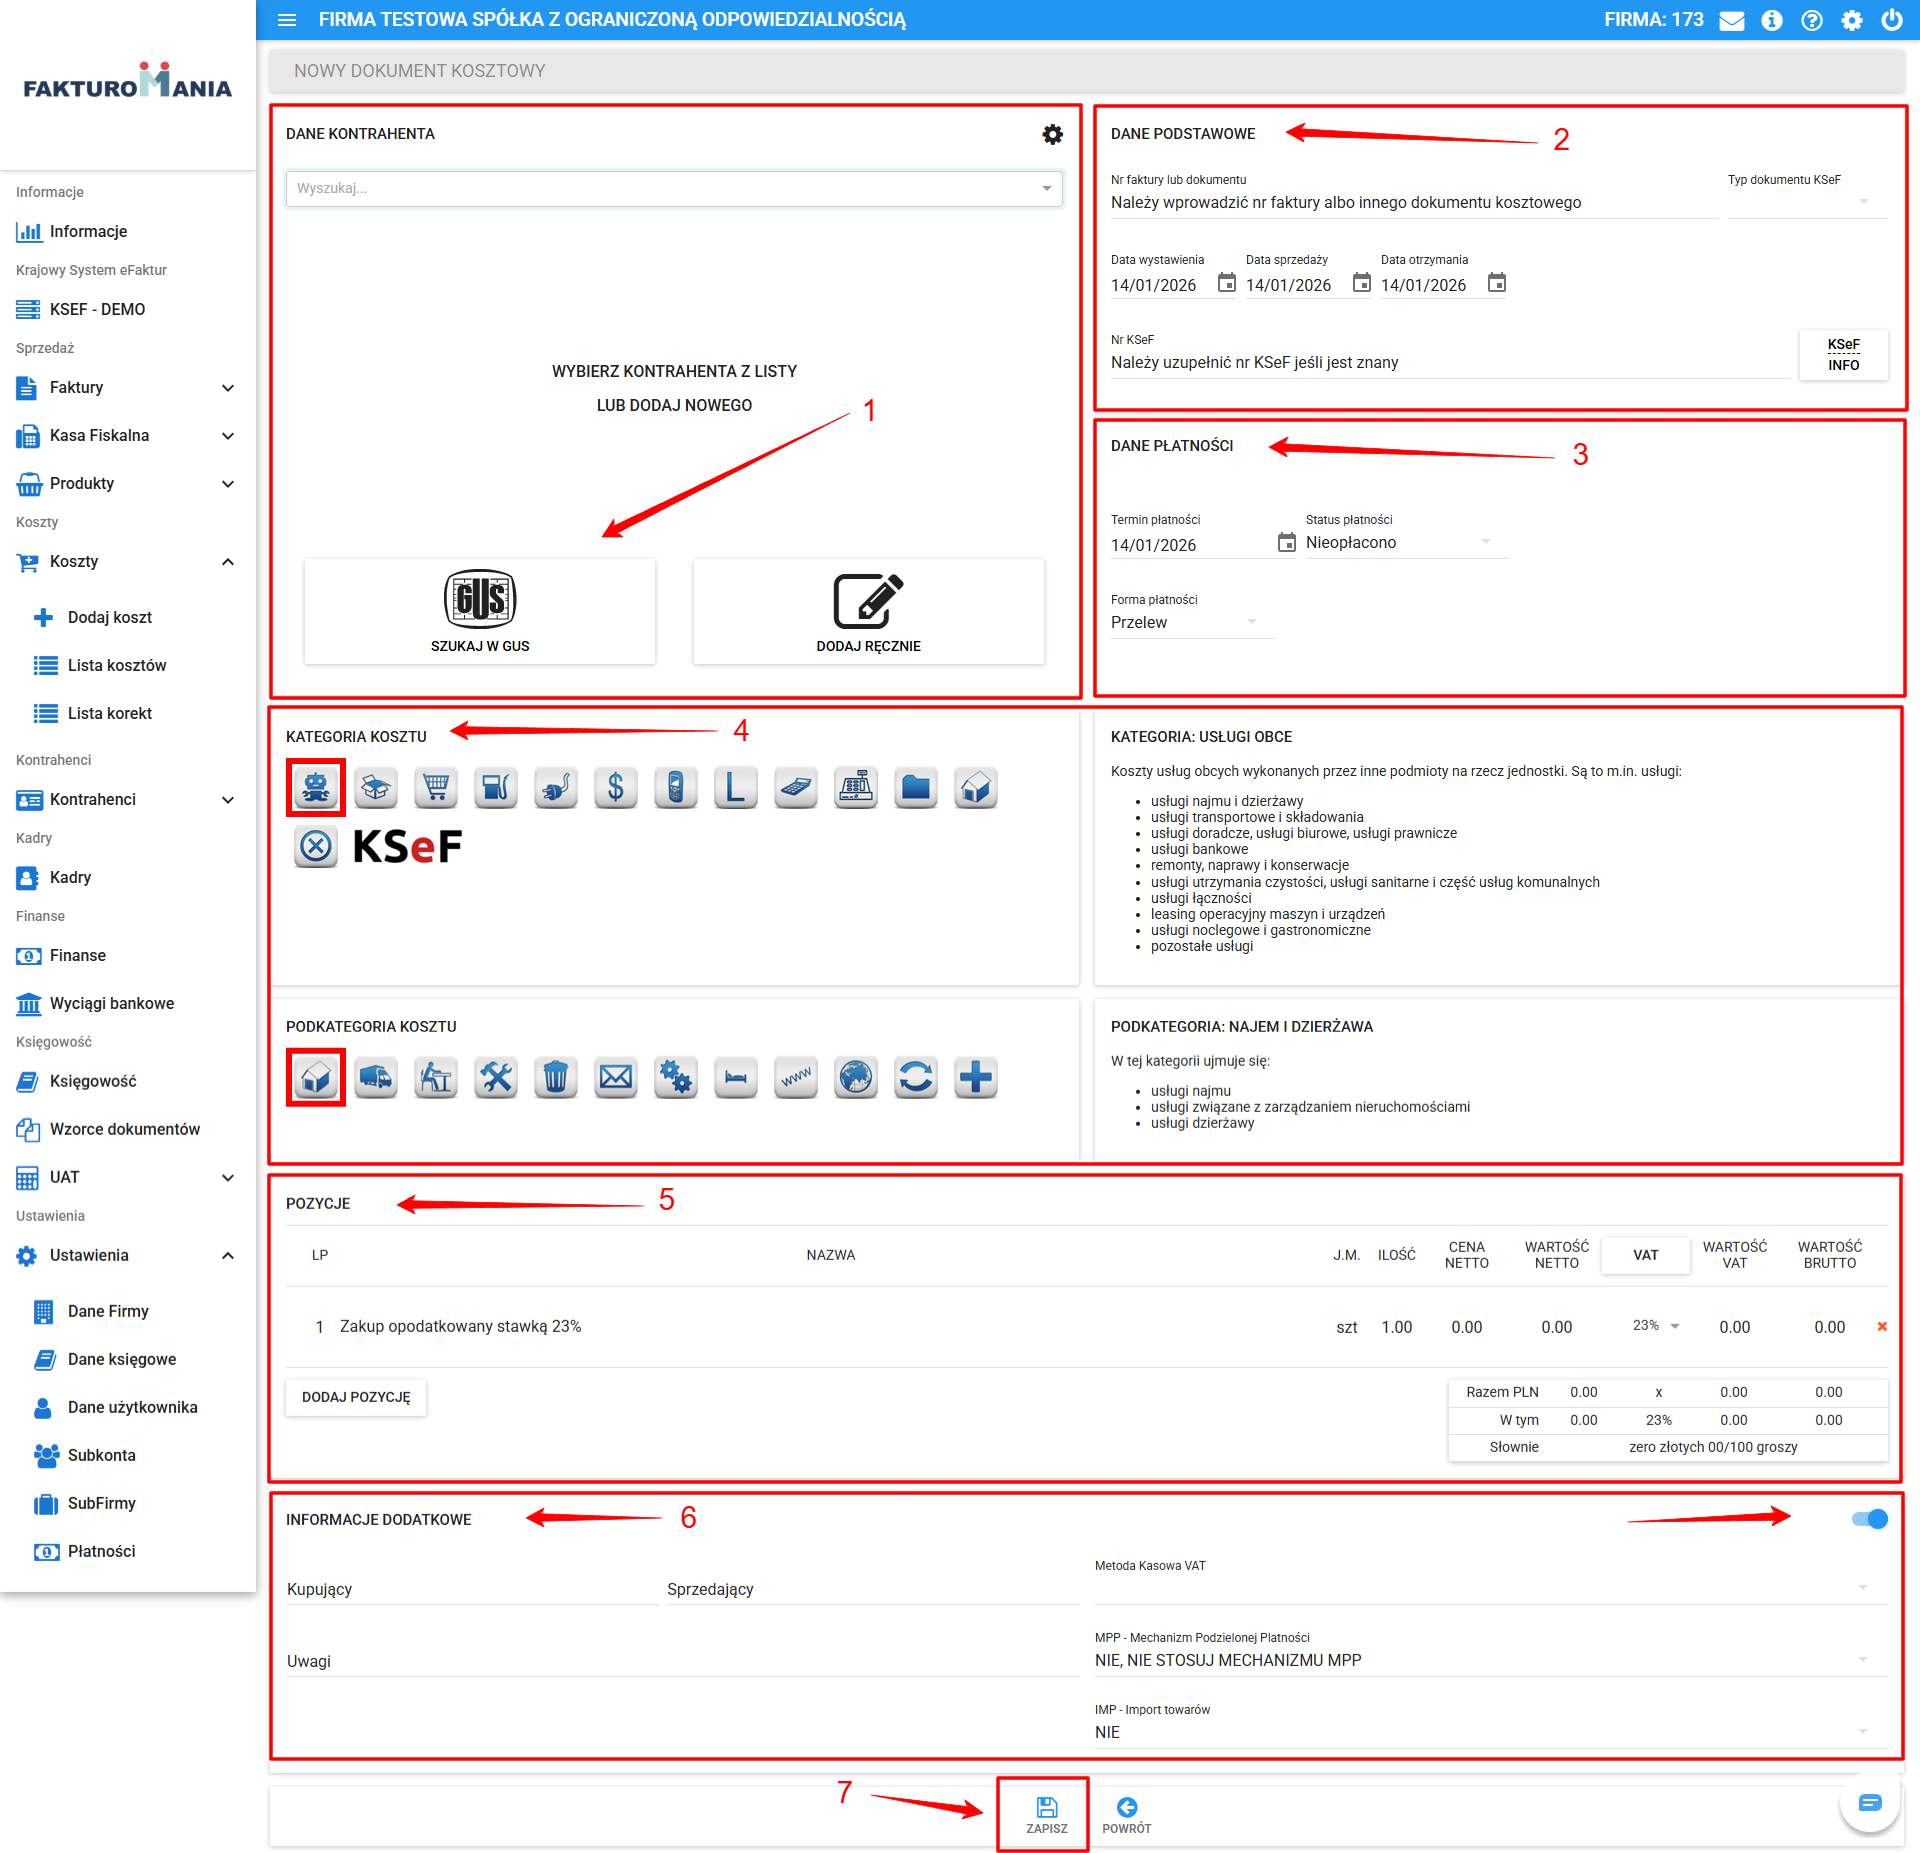Screen dimensions: 1920x1853
Task: Remove position row with red x
Action: (1882, 1326)
